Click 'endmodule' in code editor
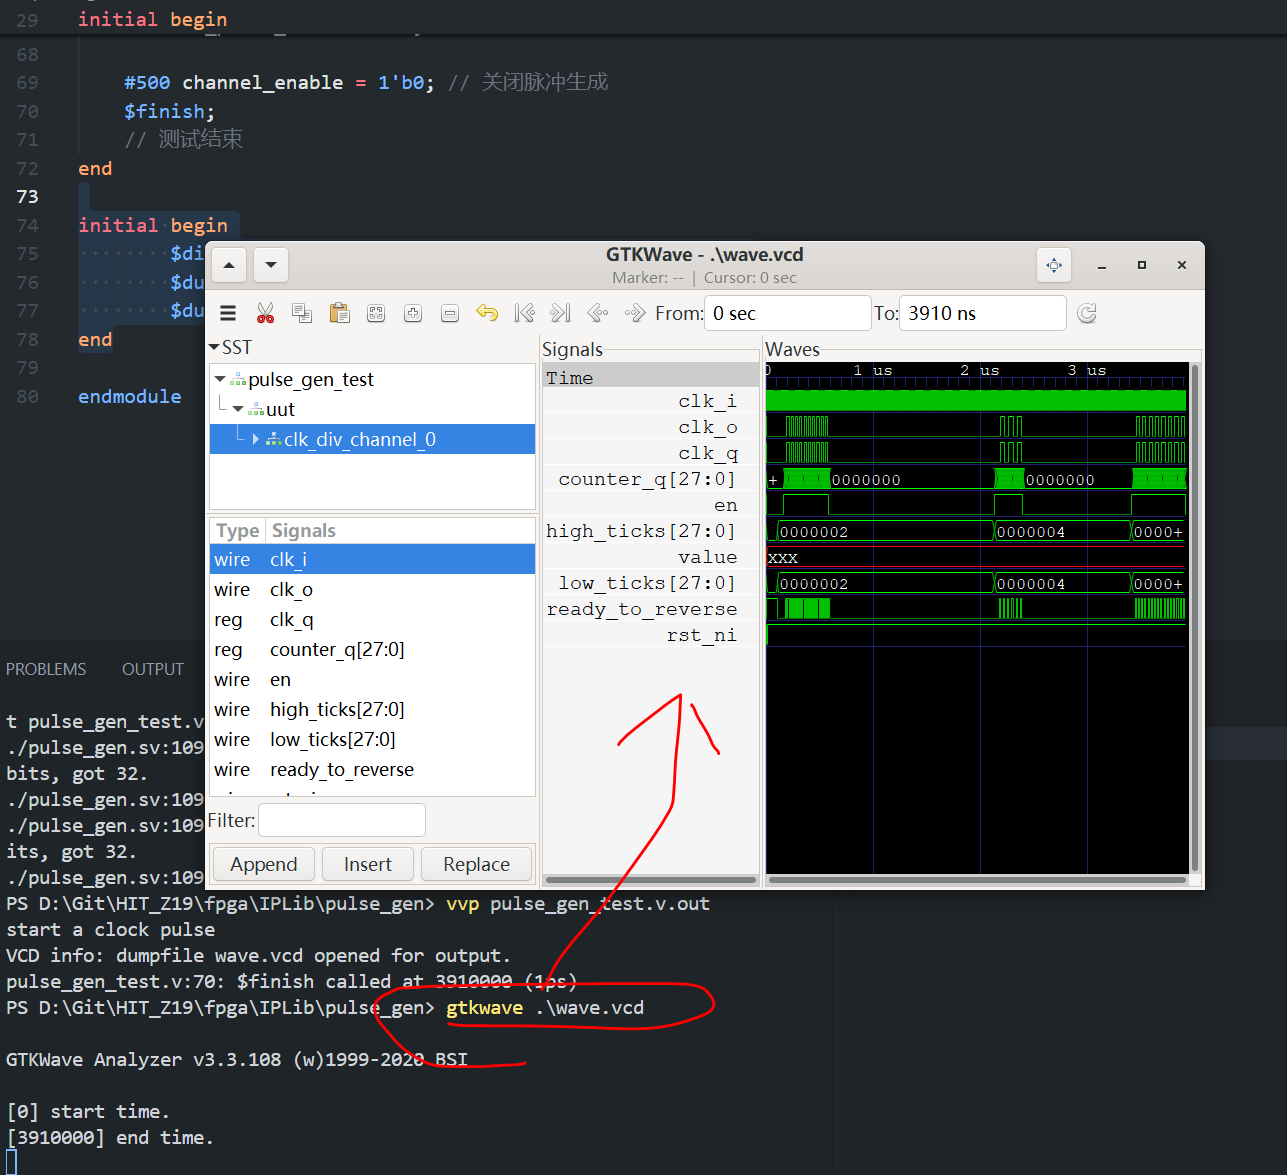 coord(130,396)
